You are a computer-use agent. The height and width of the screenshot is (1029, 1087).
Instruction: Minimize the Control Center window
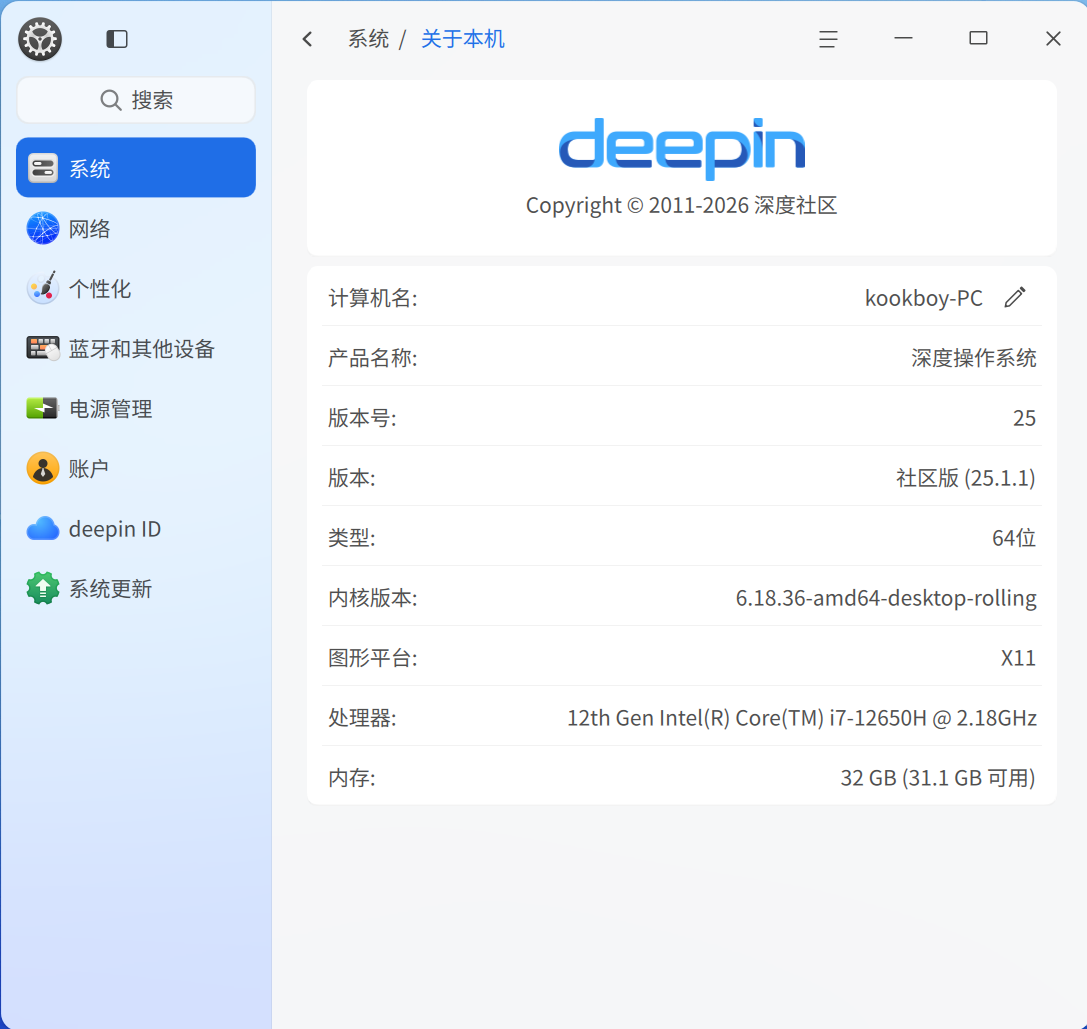coord(903,39)
